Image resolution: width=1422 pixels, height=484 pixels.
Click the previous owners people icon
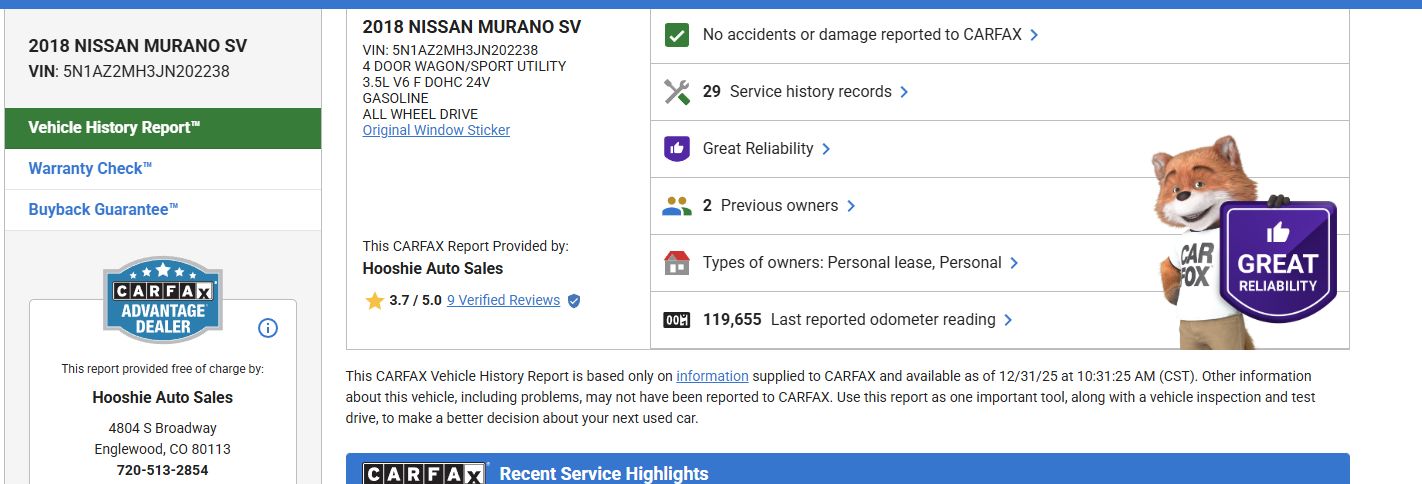point(677,206)
